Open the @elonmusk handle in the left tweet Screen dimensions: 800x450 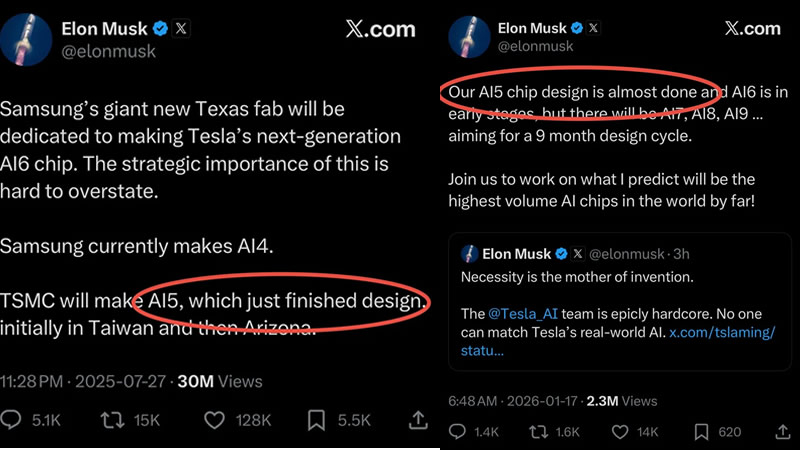coord(108,51)
